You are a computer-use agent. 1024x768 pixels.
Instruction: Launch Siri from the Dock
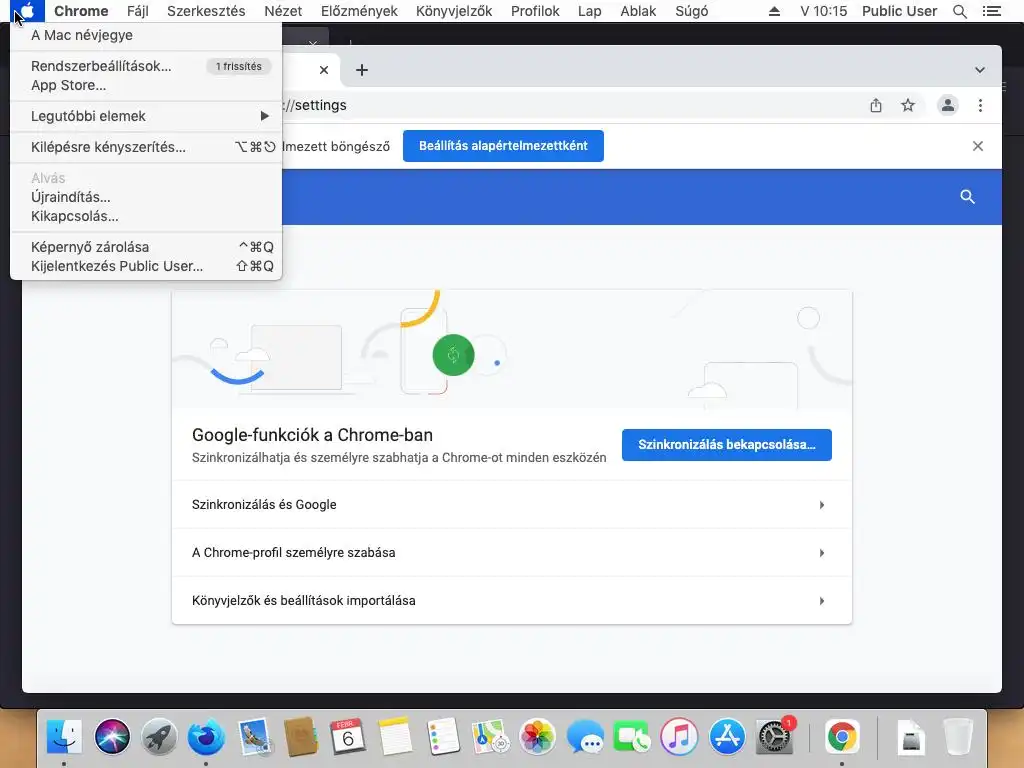(x=112, y=737)
